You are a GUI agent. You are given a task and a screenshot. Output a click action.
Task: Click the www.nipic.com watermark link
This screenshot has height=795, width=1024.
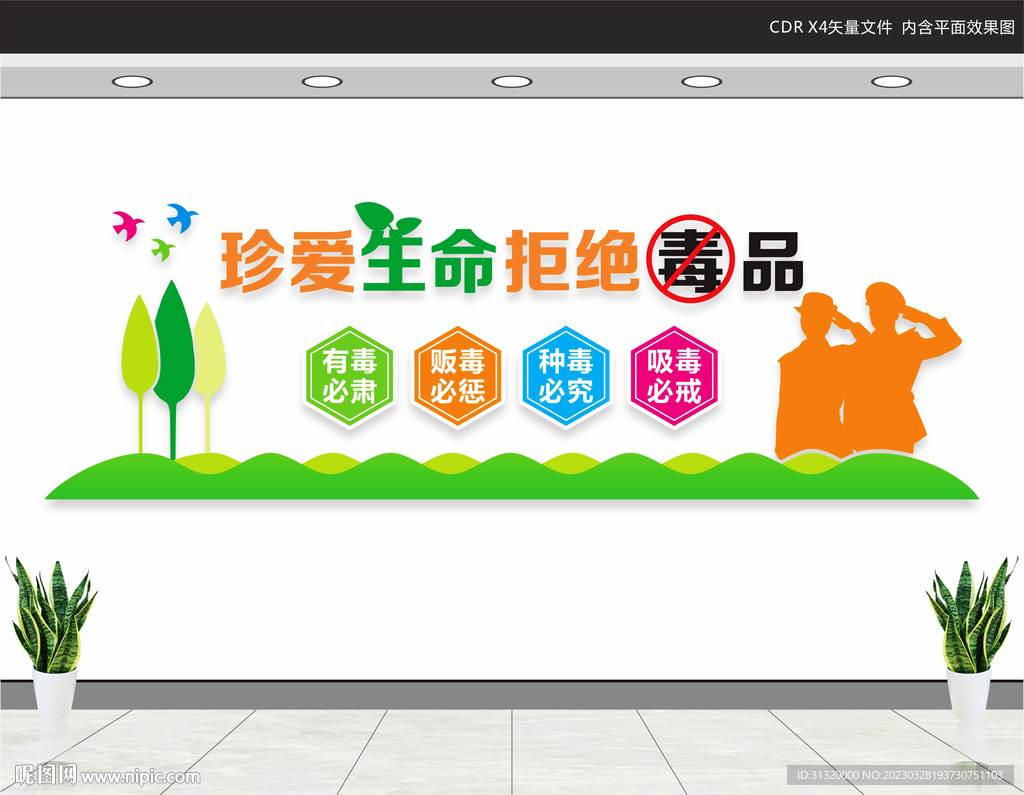(x=140, y=777)
